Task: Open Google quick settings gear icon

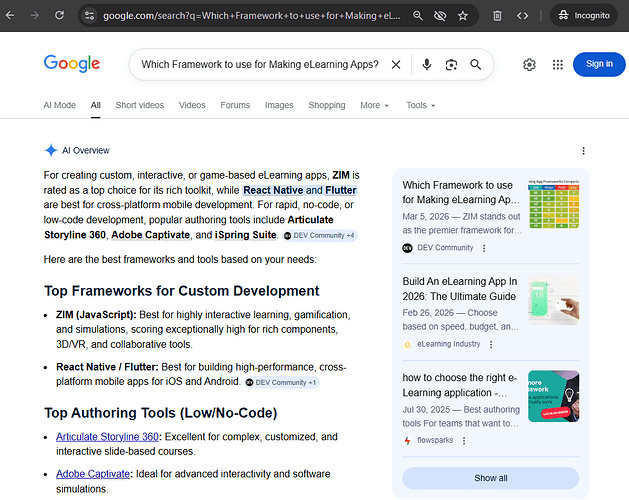Action: [529, 65]
